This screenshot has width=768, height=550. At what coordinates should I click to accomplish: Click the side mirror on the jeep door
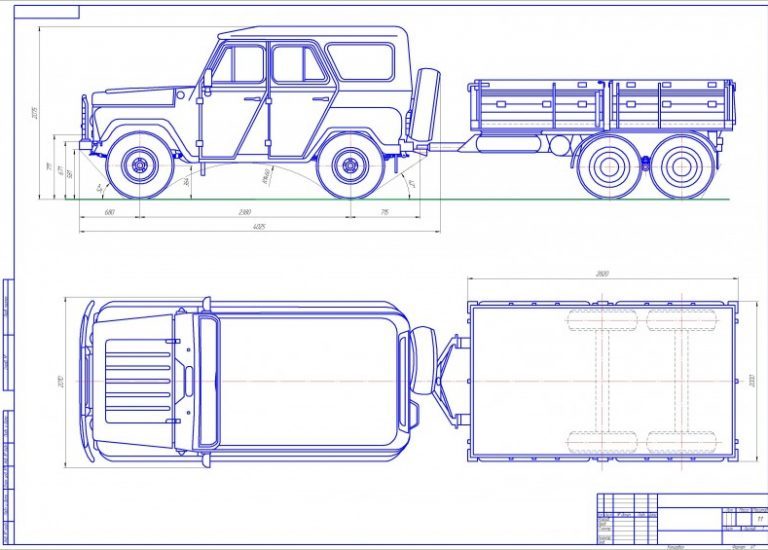click(207, 77)
